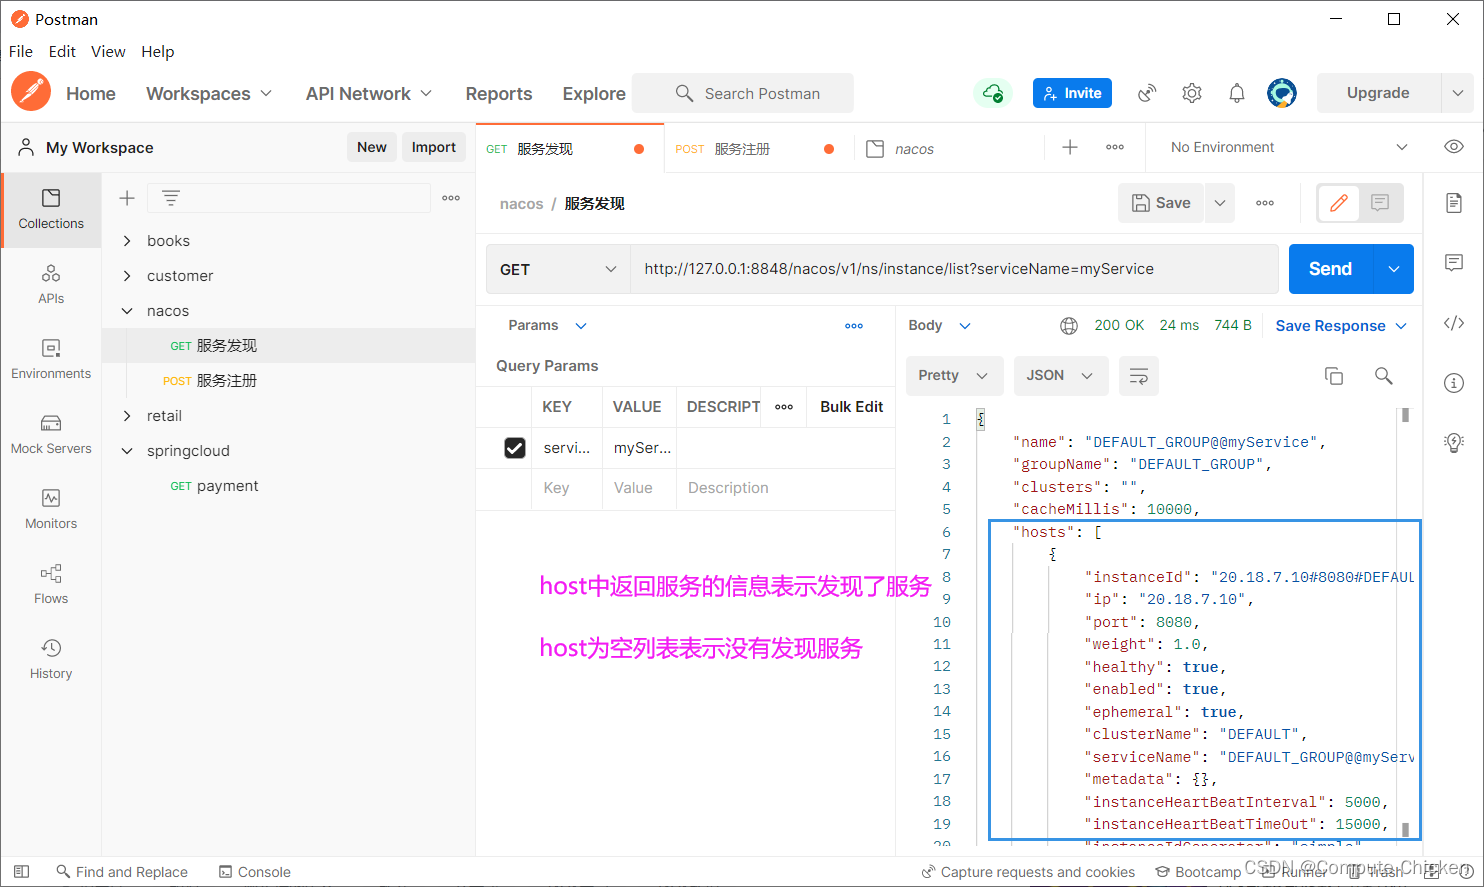The image size is (1484, 887).
Task: Toggle response line wrapping
Action: 1139,376
